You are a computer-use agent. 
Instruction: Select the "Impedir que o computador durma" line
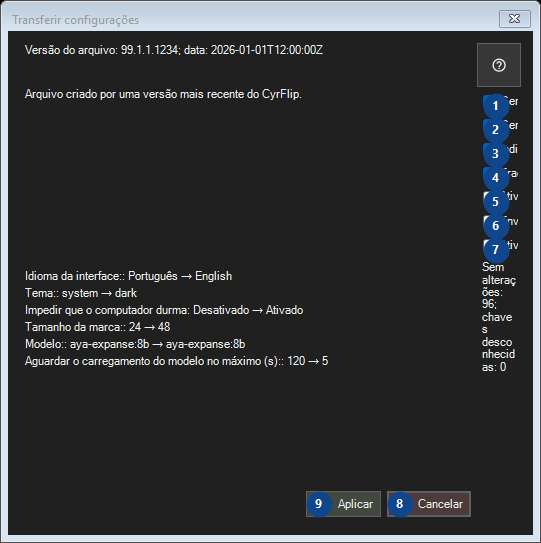[x=164, y=310]
